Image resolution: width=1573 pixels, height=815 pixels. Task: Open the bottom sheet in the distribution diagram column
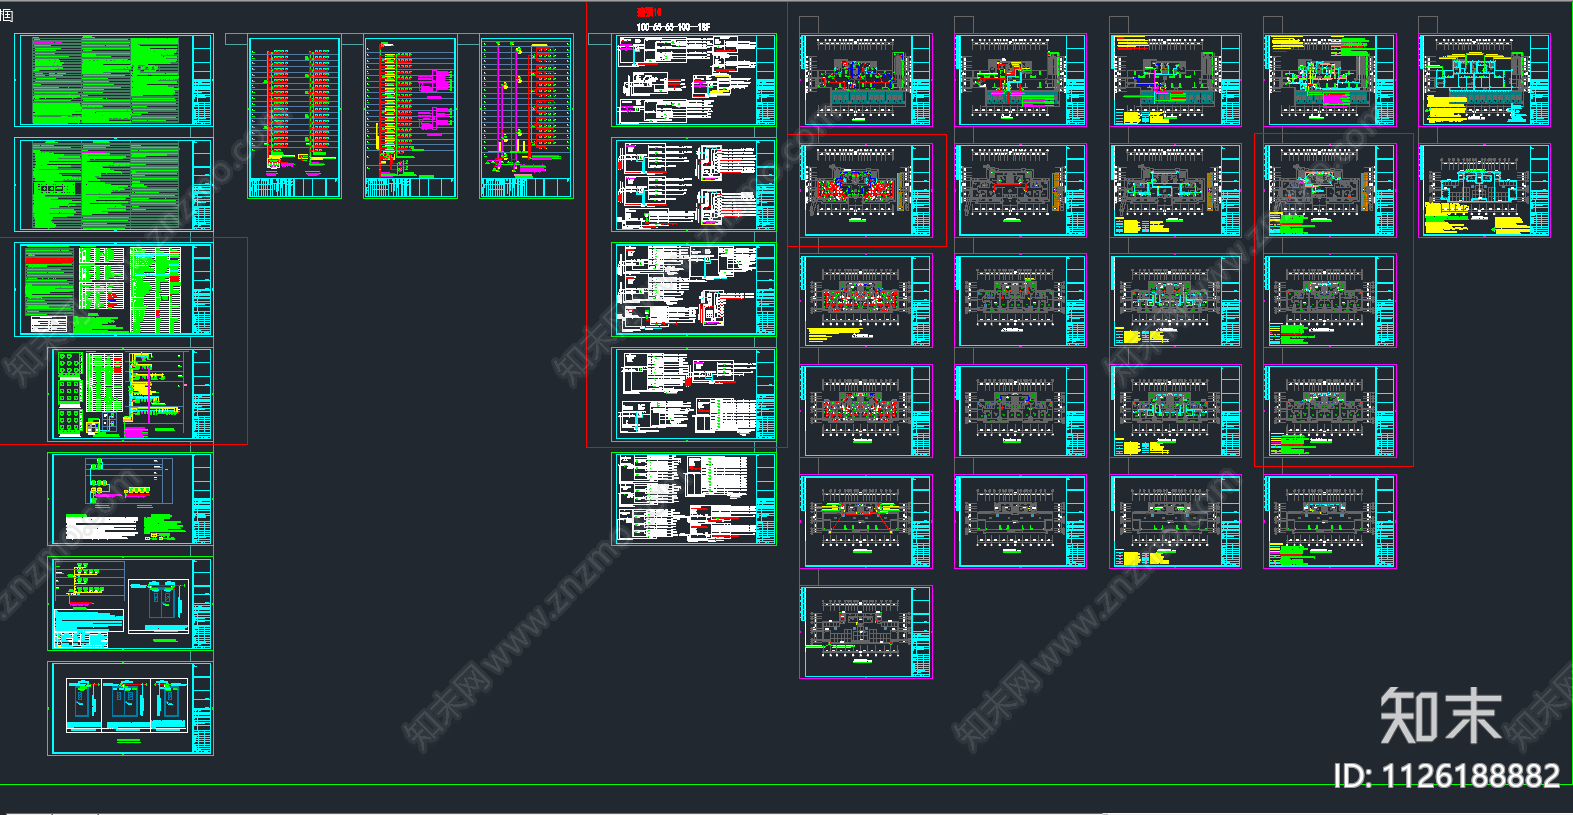point(694,498)
